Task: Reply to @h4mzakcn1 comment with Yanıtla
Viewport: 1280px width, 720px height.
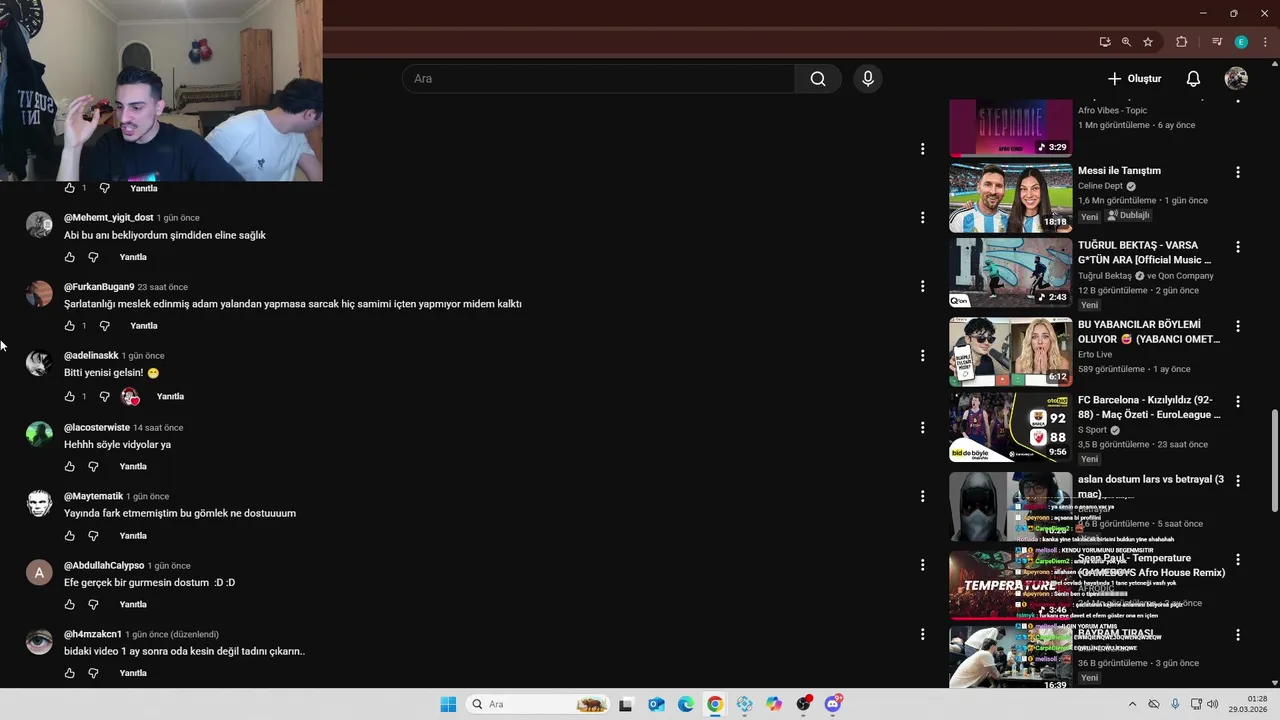Action: point(133,674)
